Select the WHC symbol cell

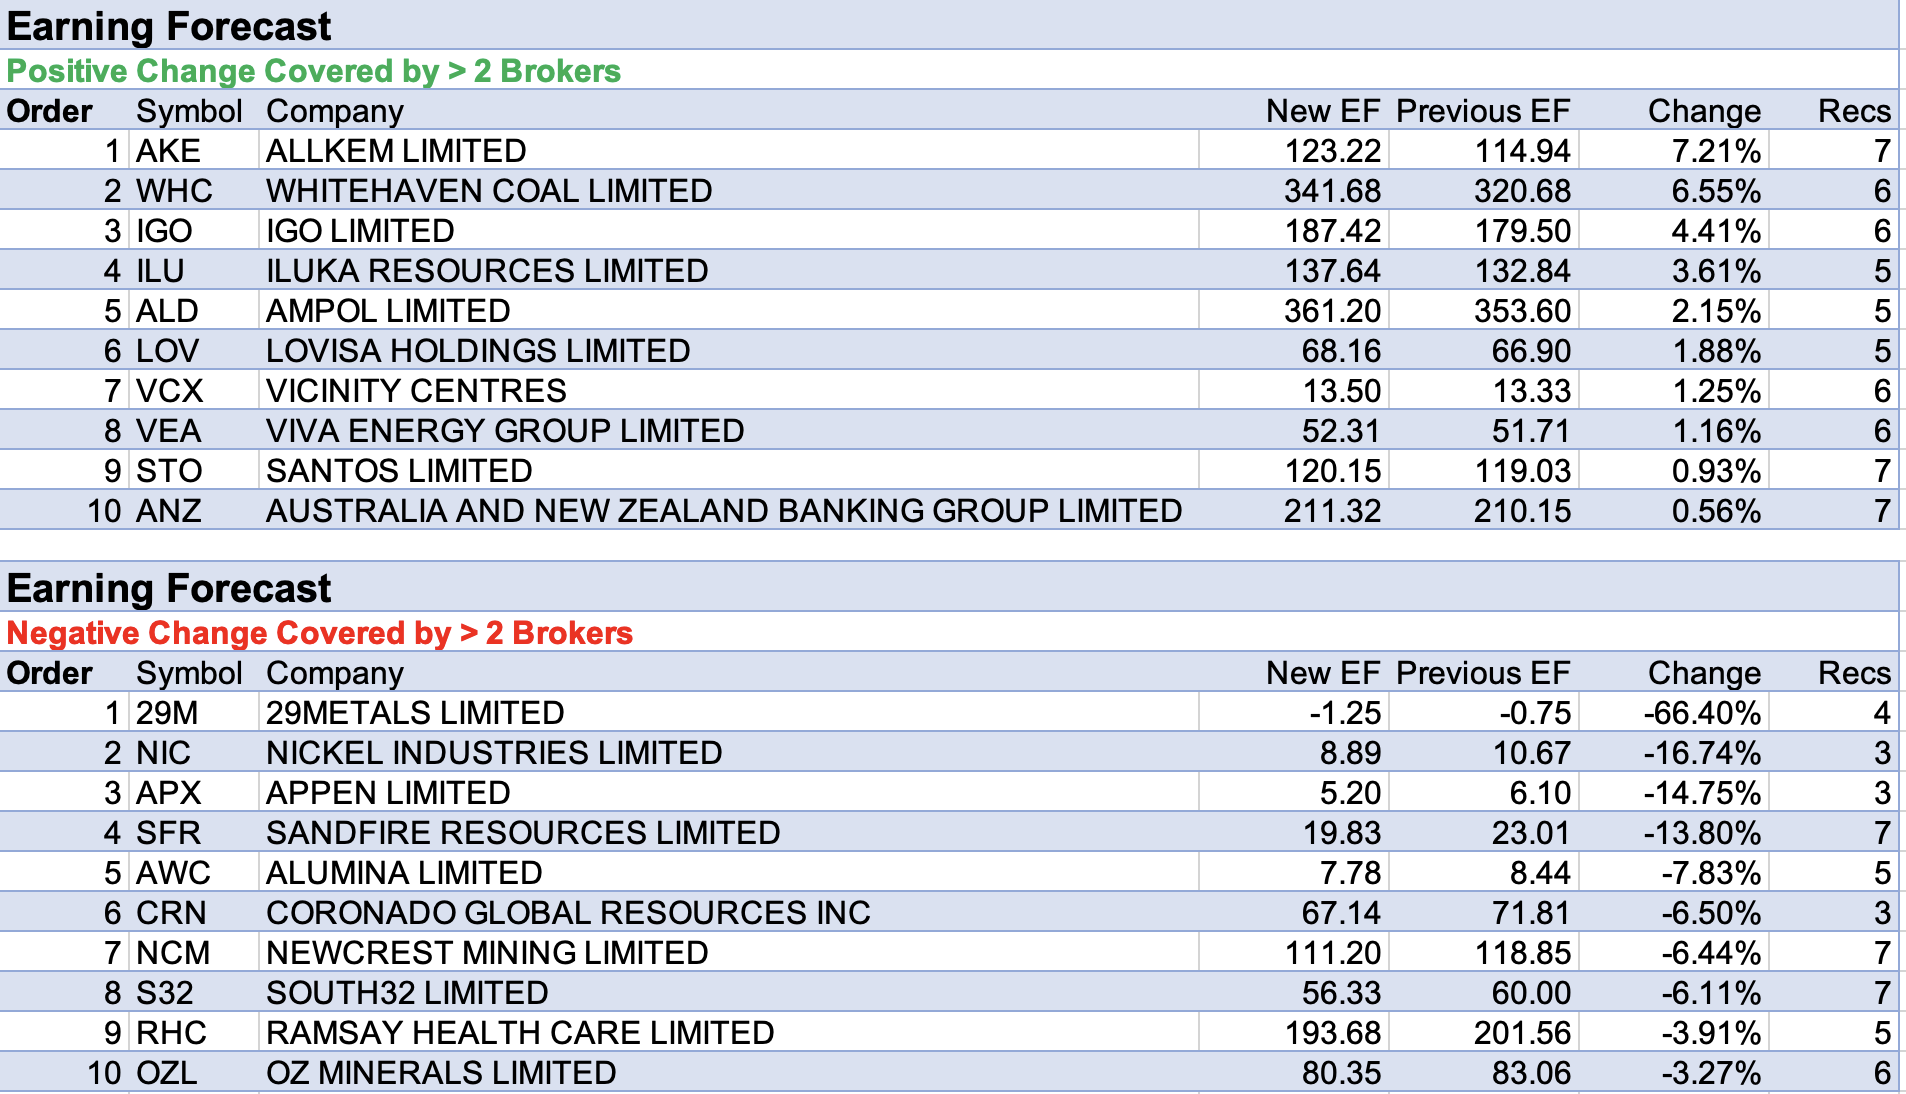click(174, 191)
